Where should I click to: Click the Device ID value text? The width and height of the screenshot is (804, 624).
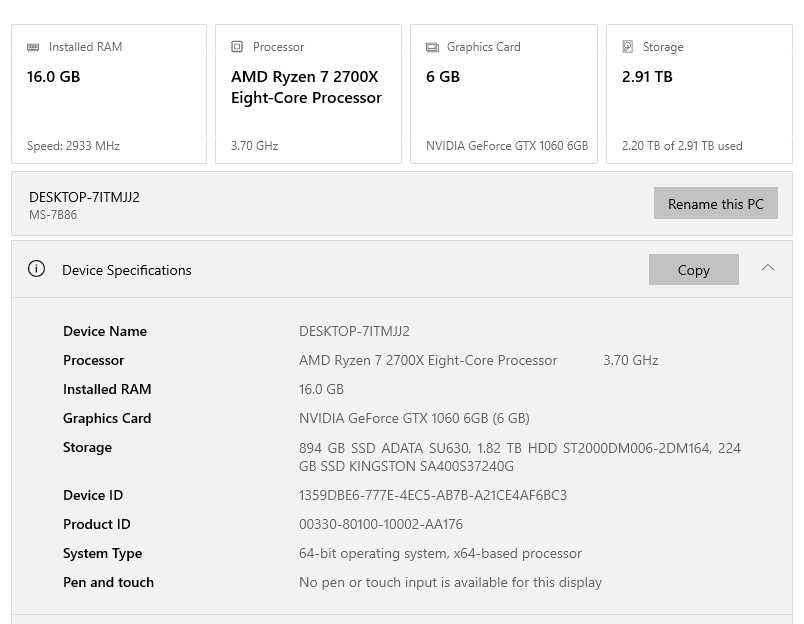(x=433, y=495)
